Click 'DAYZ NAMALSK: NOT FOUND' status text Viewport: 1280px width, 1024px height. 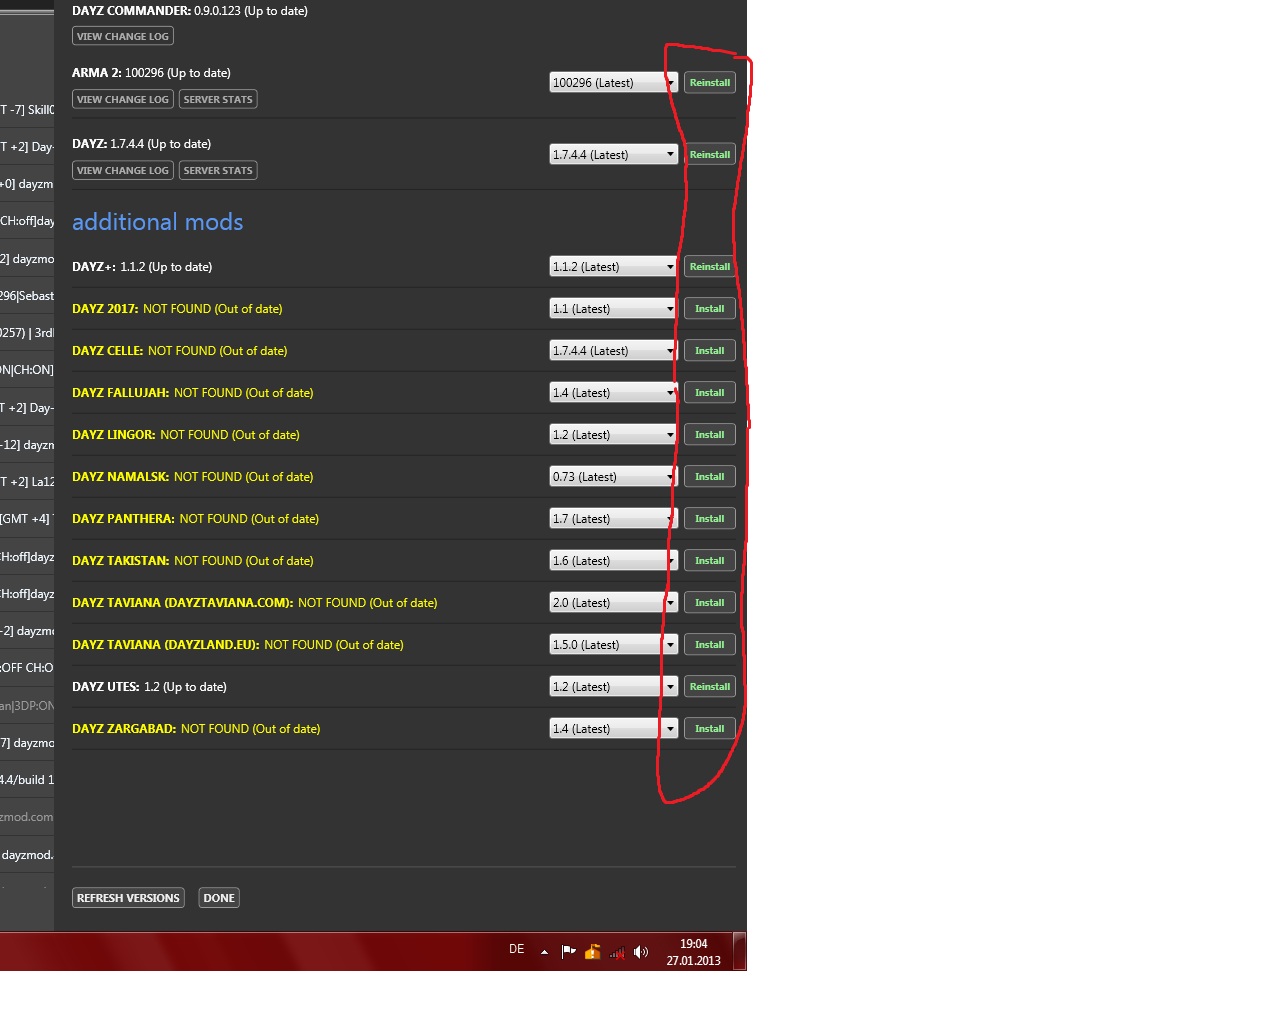[x=193, y=477]
